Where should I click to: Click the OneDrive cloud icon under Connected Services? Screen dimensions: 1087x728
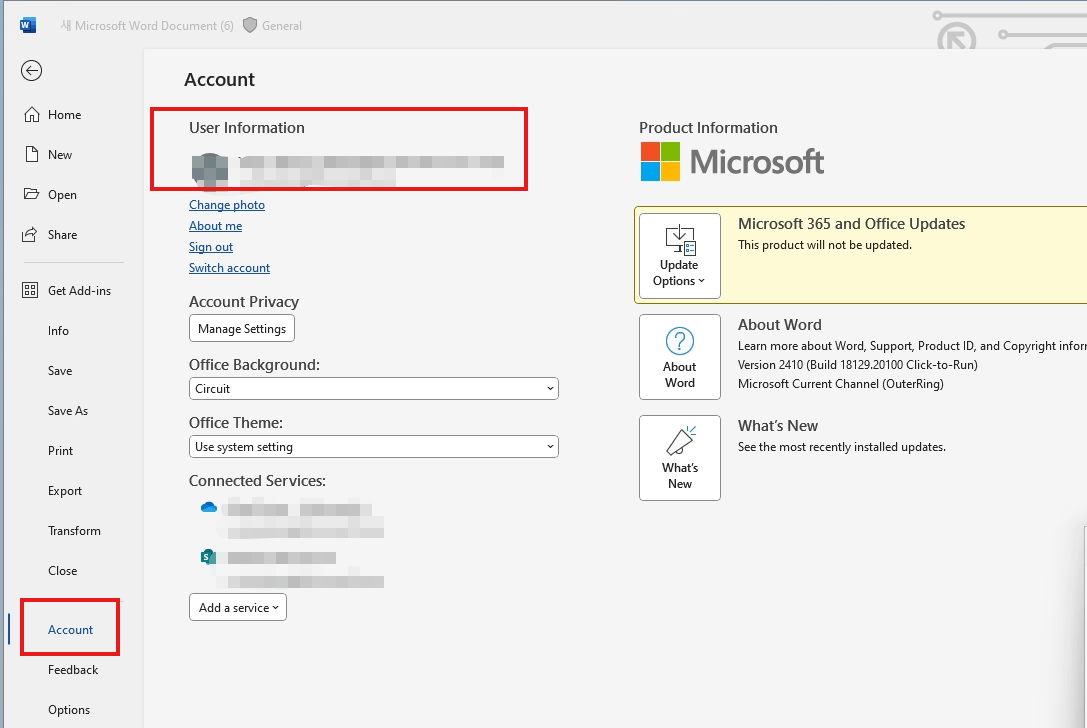(209, 508)
